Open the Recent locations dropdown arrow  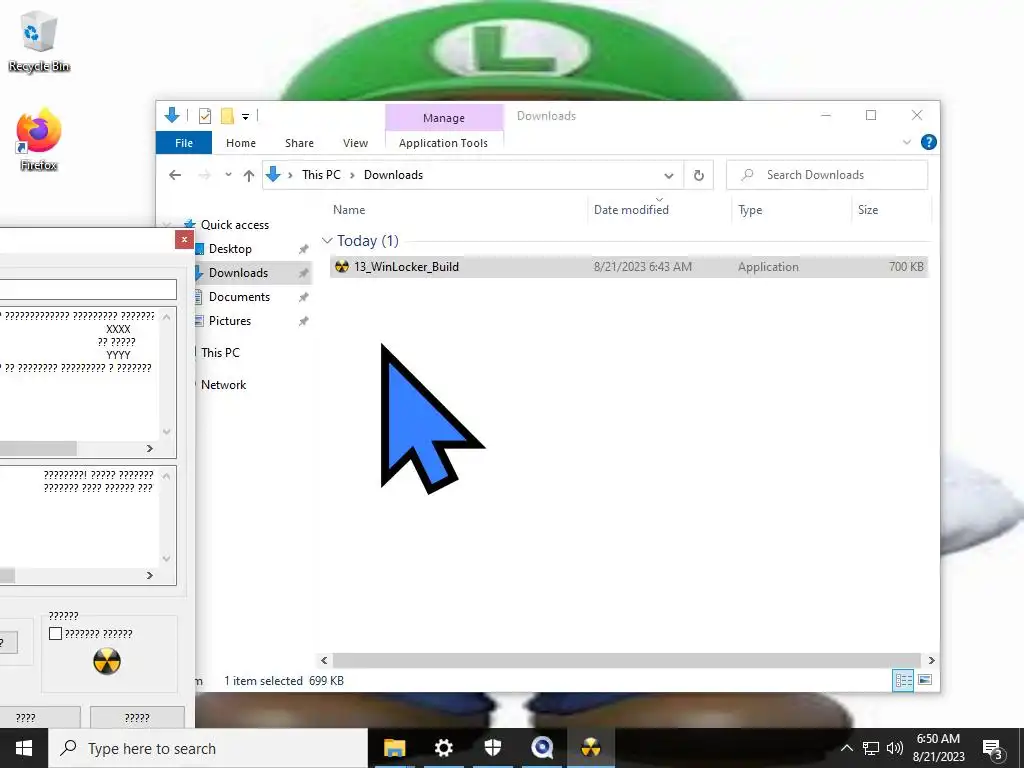(228, 175)
